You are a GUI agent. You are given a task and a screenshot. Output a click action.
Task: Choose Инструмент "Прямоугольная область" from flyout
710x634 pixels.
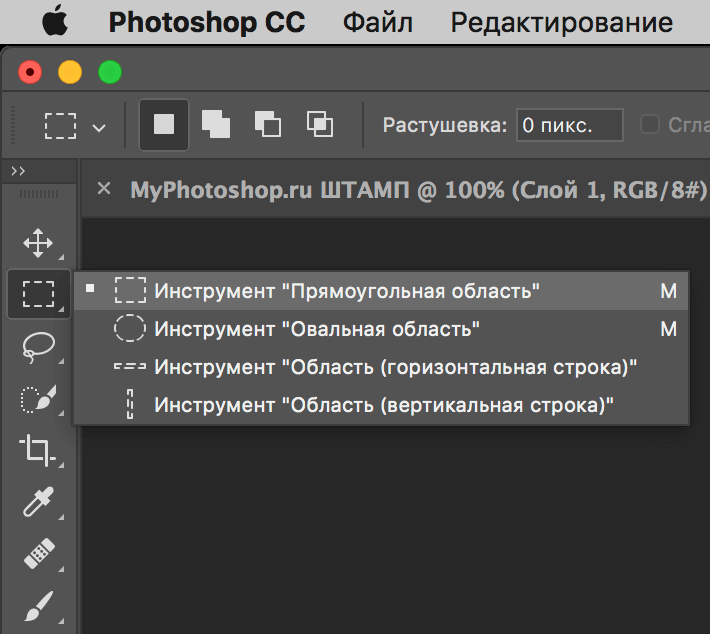coord(381,291)
